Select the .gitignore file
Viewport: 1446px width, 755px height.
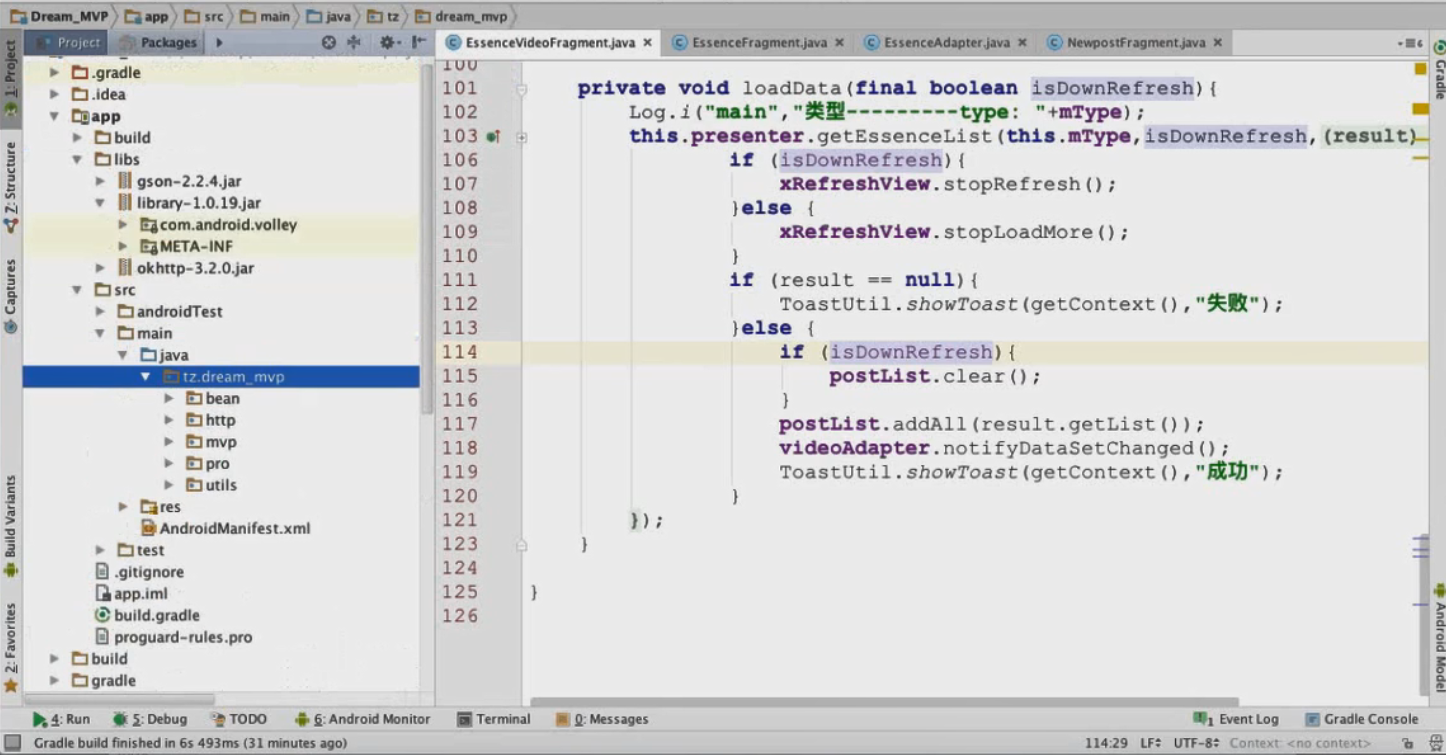tap(139, 572)
